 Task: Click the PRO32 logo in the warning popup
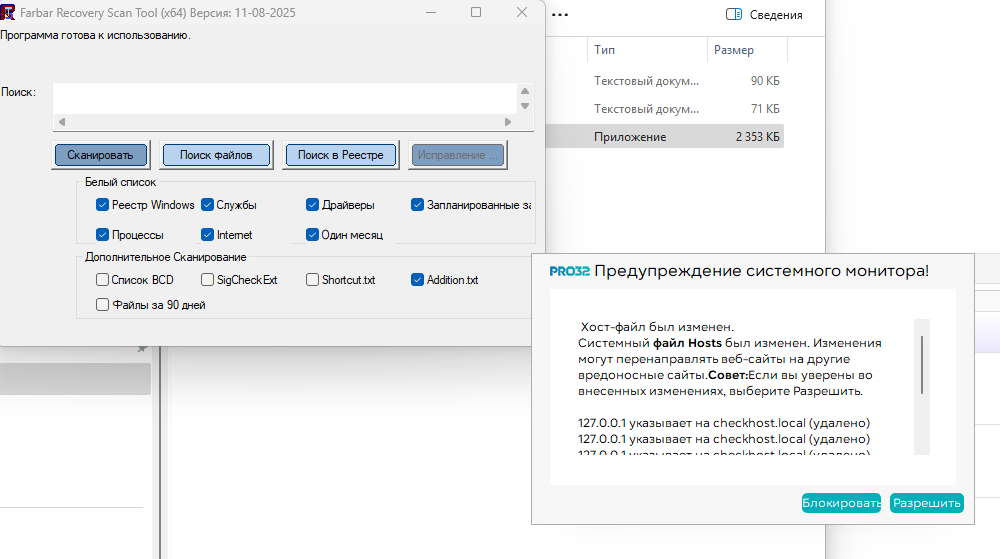point(570,271)
